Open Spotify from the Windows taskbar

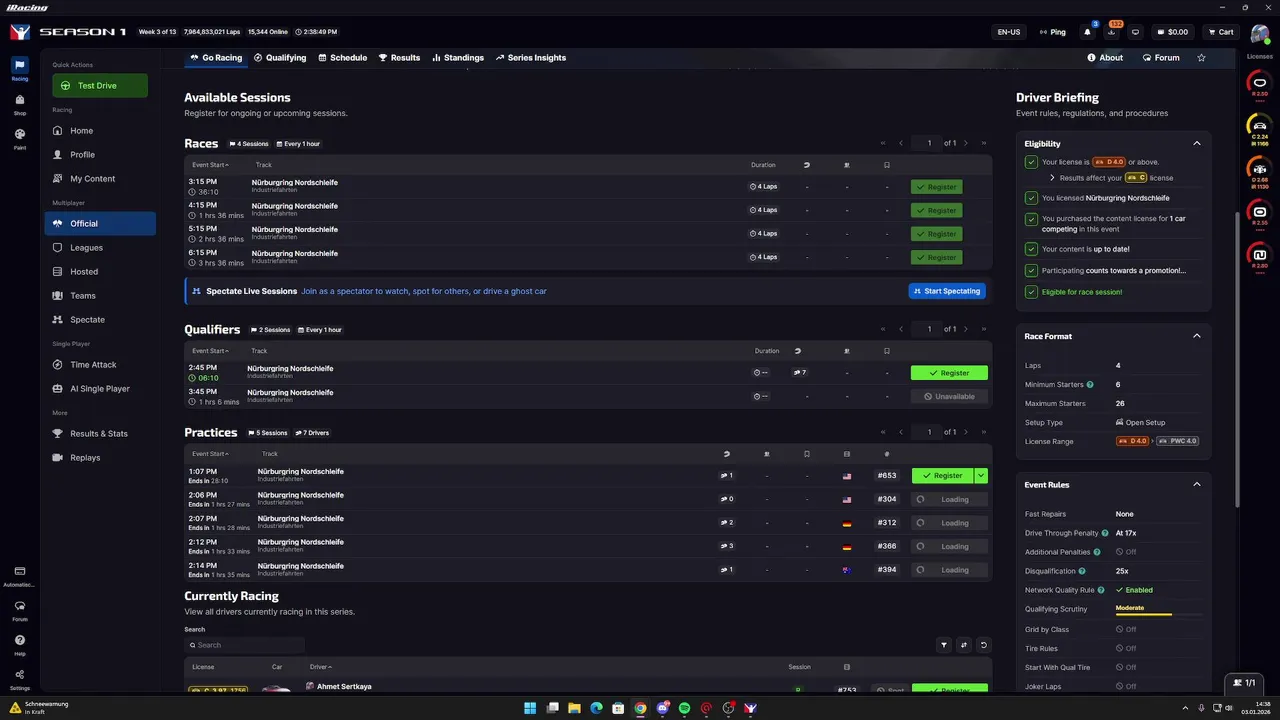coord(684,708)
